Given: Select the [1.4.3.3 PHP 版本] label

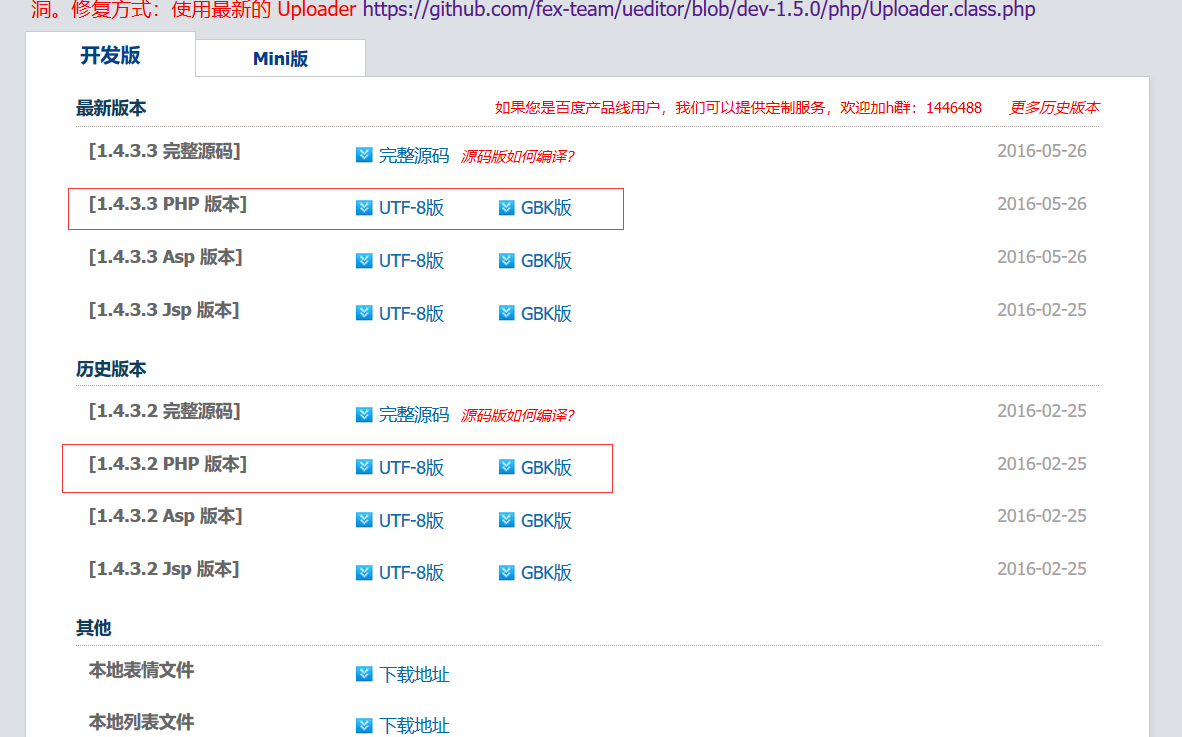Looking at the screenshot, I should (x=167, y=204).
